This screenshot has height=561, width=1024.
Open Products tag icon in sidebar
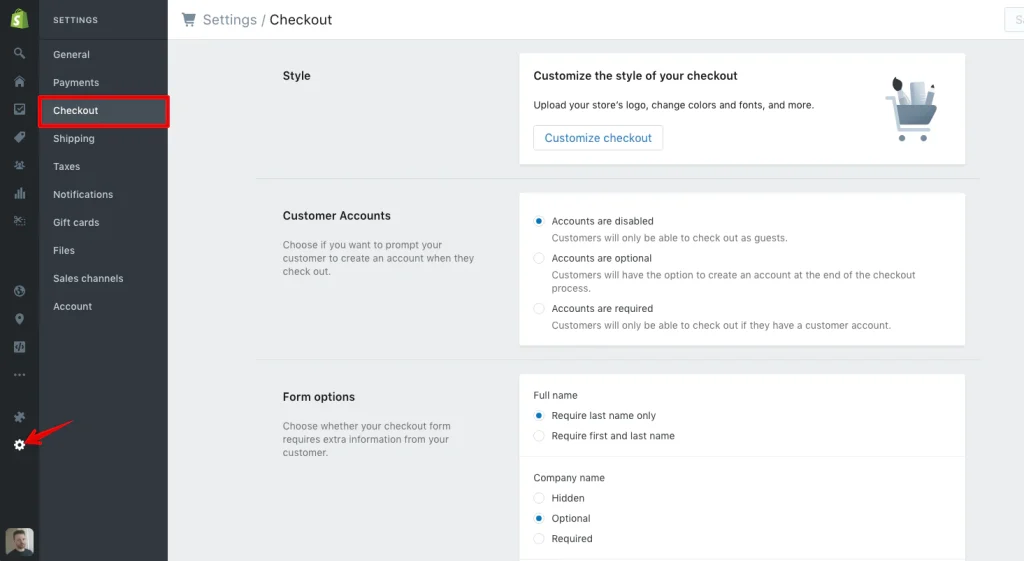(19, 137)
